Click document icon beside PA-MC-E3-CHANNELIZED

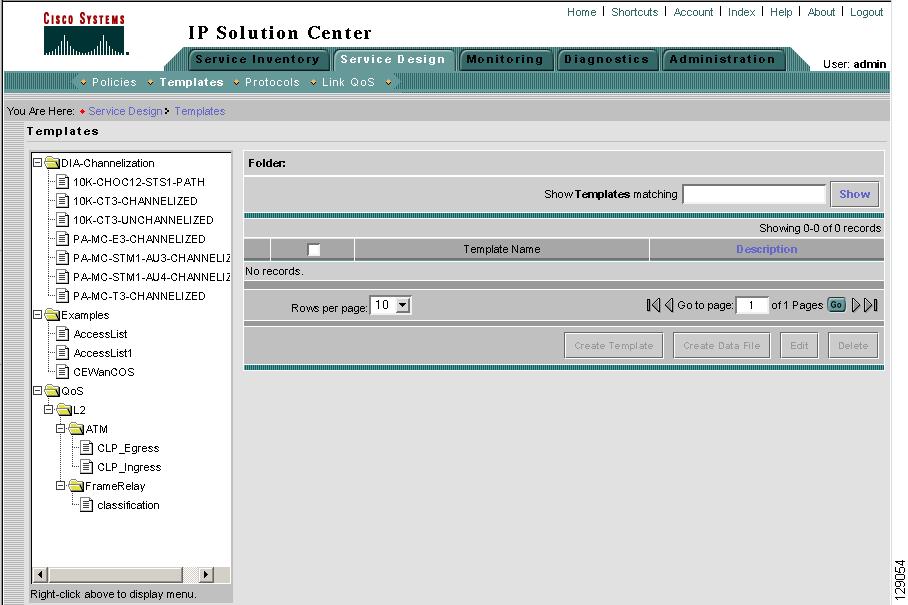tap(63, 239)
